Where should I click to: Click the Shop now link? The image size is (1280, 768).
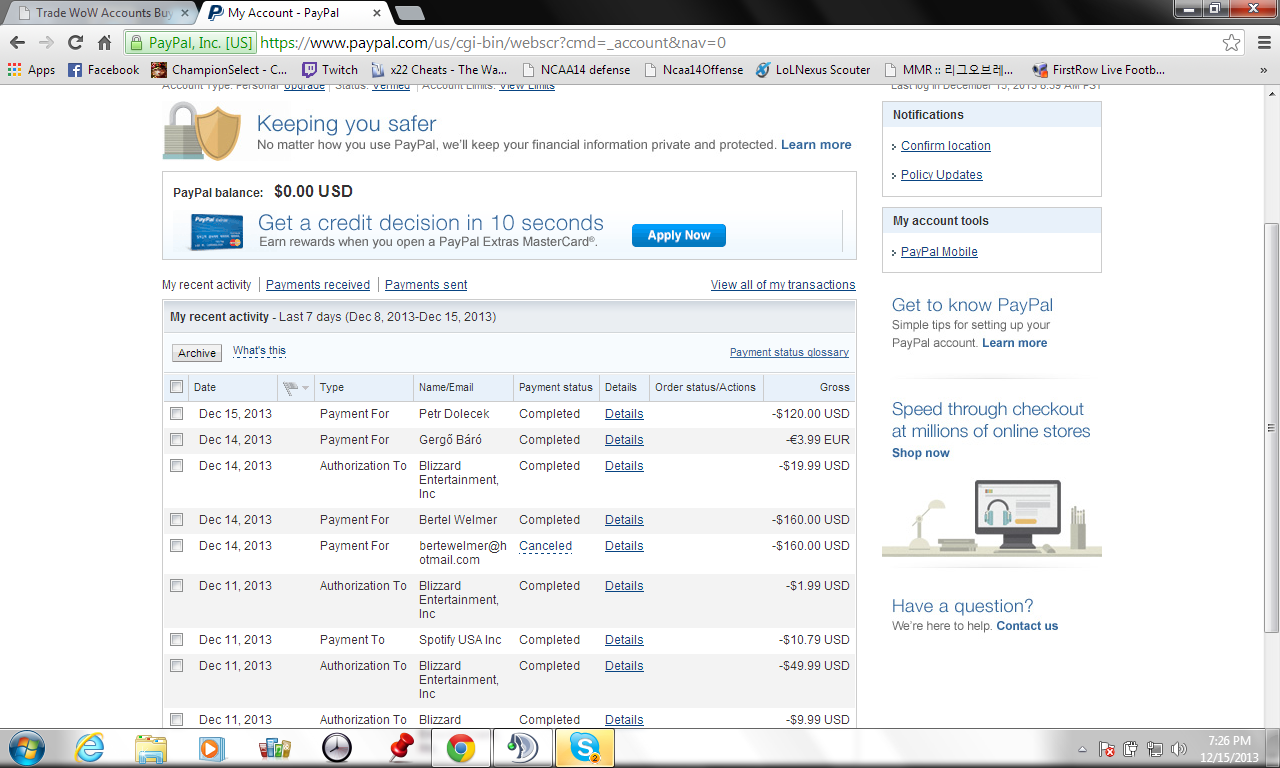click(921, 453)
